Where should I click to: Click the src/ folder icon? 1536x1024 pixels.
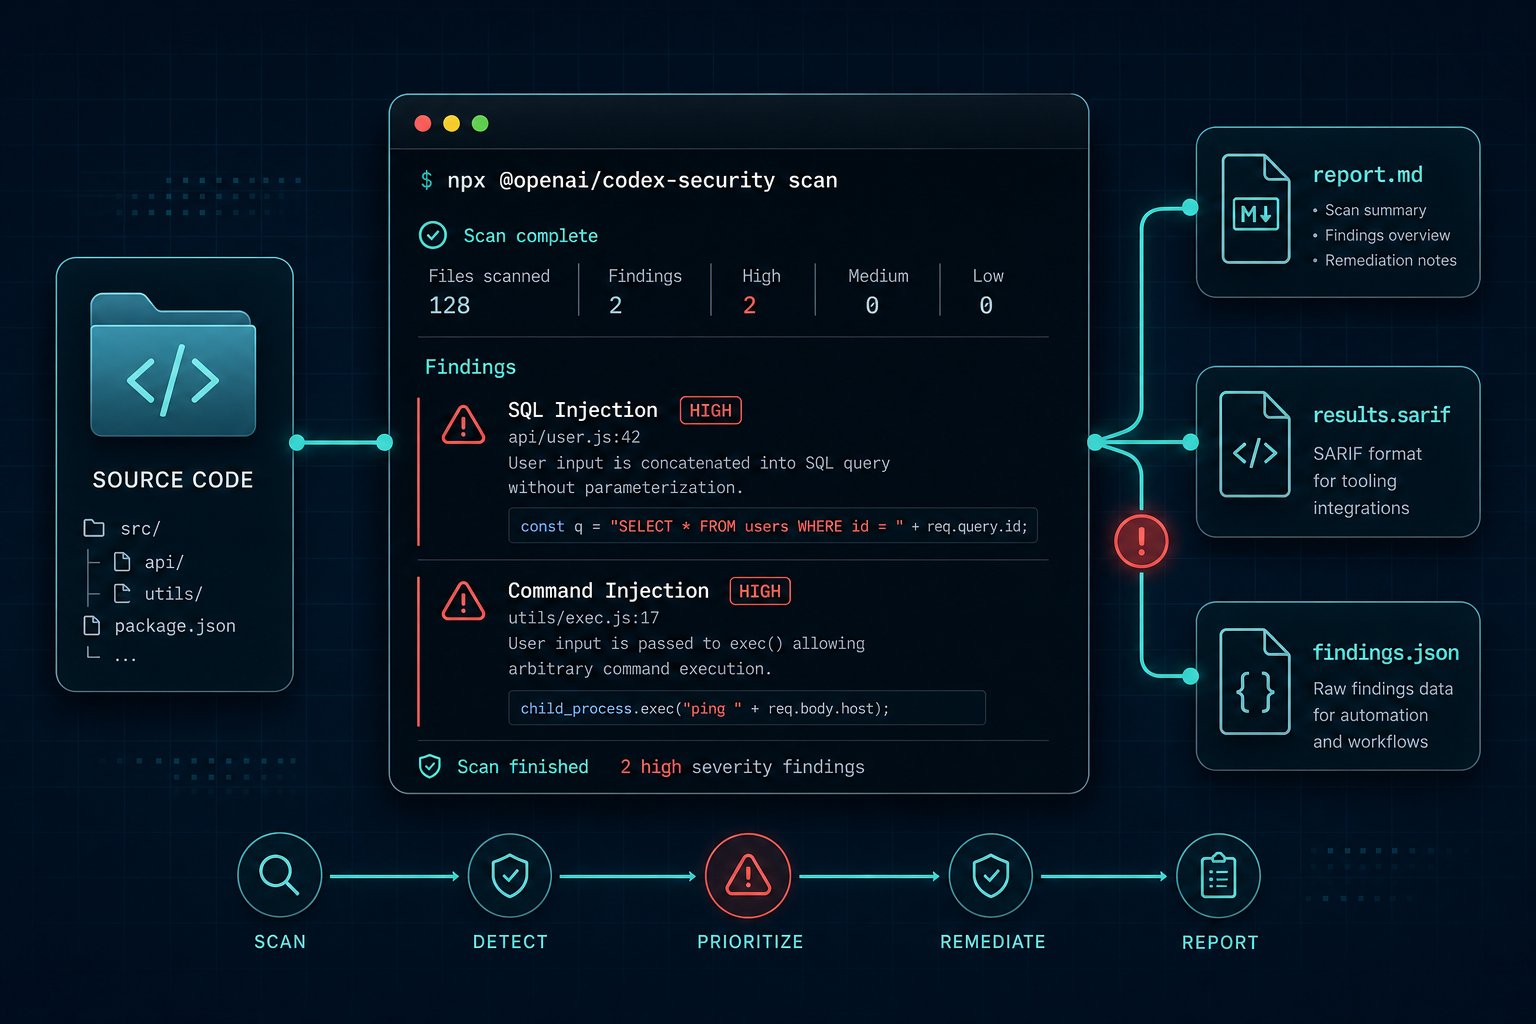[94, 528]
